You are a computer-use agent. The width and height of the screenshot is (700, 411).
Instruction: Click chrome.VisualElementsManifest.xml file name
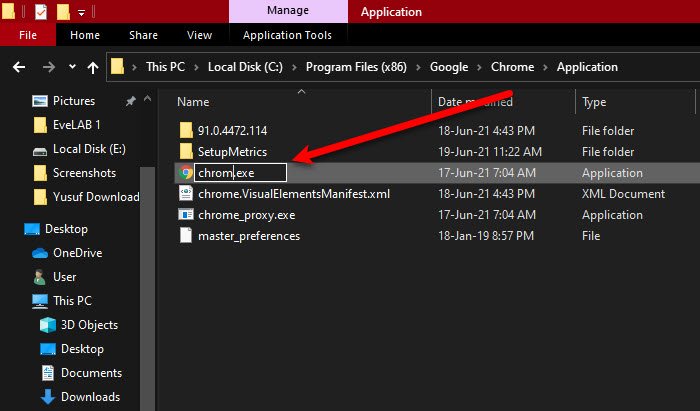[294, 193]
